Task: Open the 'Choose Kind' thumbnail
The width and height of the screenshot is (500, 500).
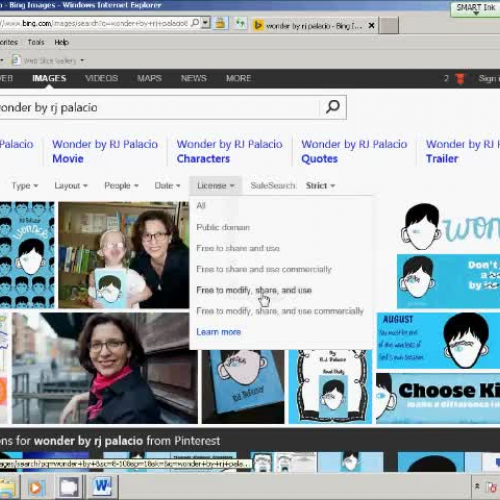Action: pyautogui.click(x=438, y=398)
